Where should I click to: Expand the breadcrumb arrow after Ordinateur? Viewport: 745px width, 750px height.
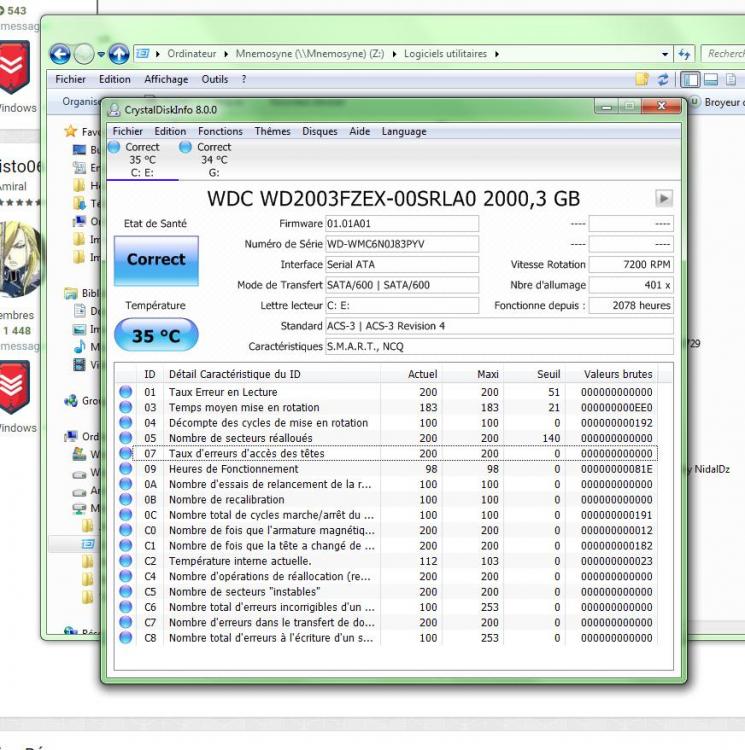pyautogui.click(x=226, y=54)
